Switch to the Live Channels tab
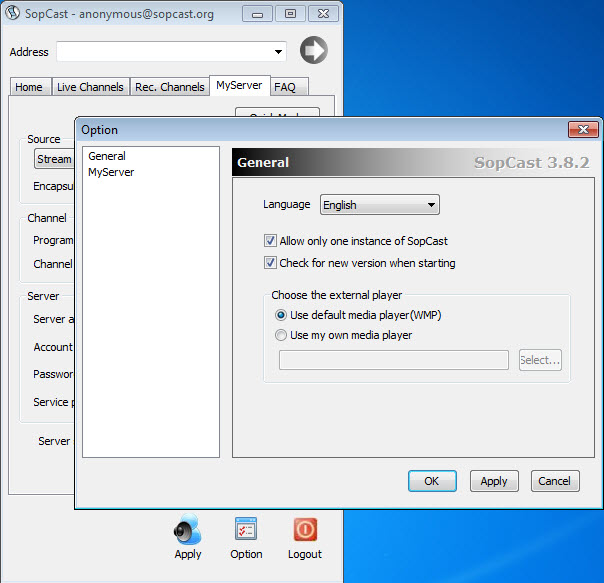The height and width of the screenshot is (583, 604). pyautogui.click(x=90, y=87)
